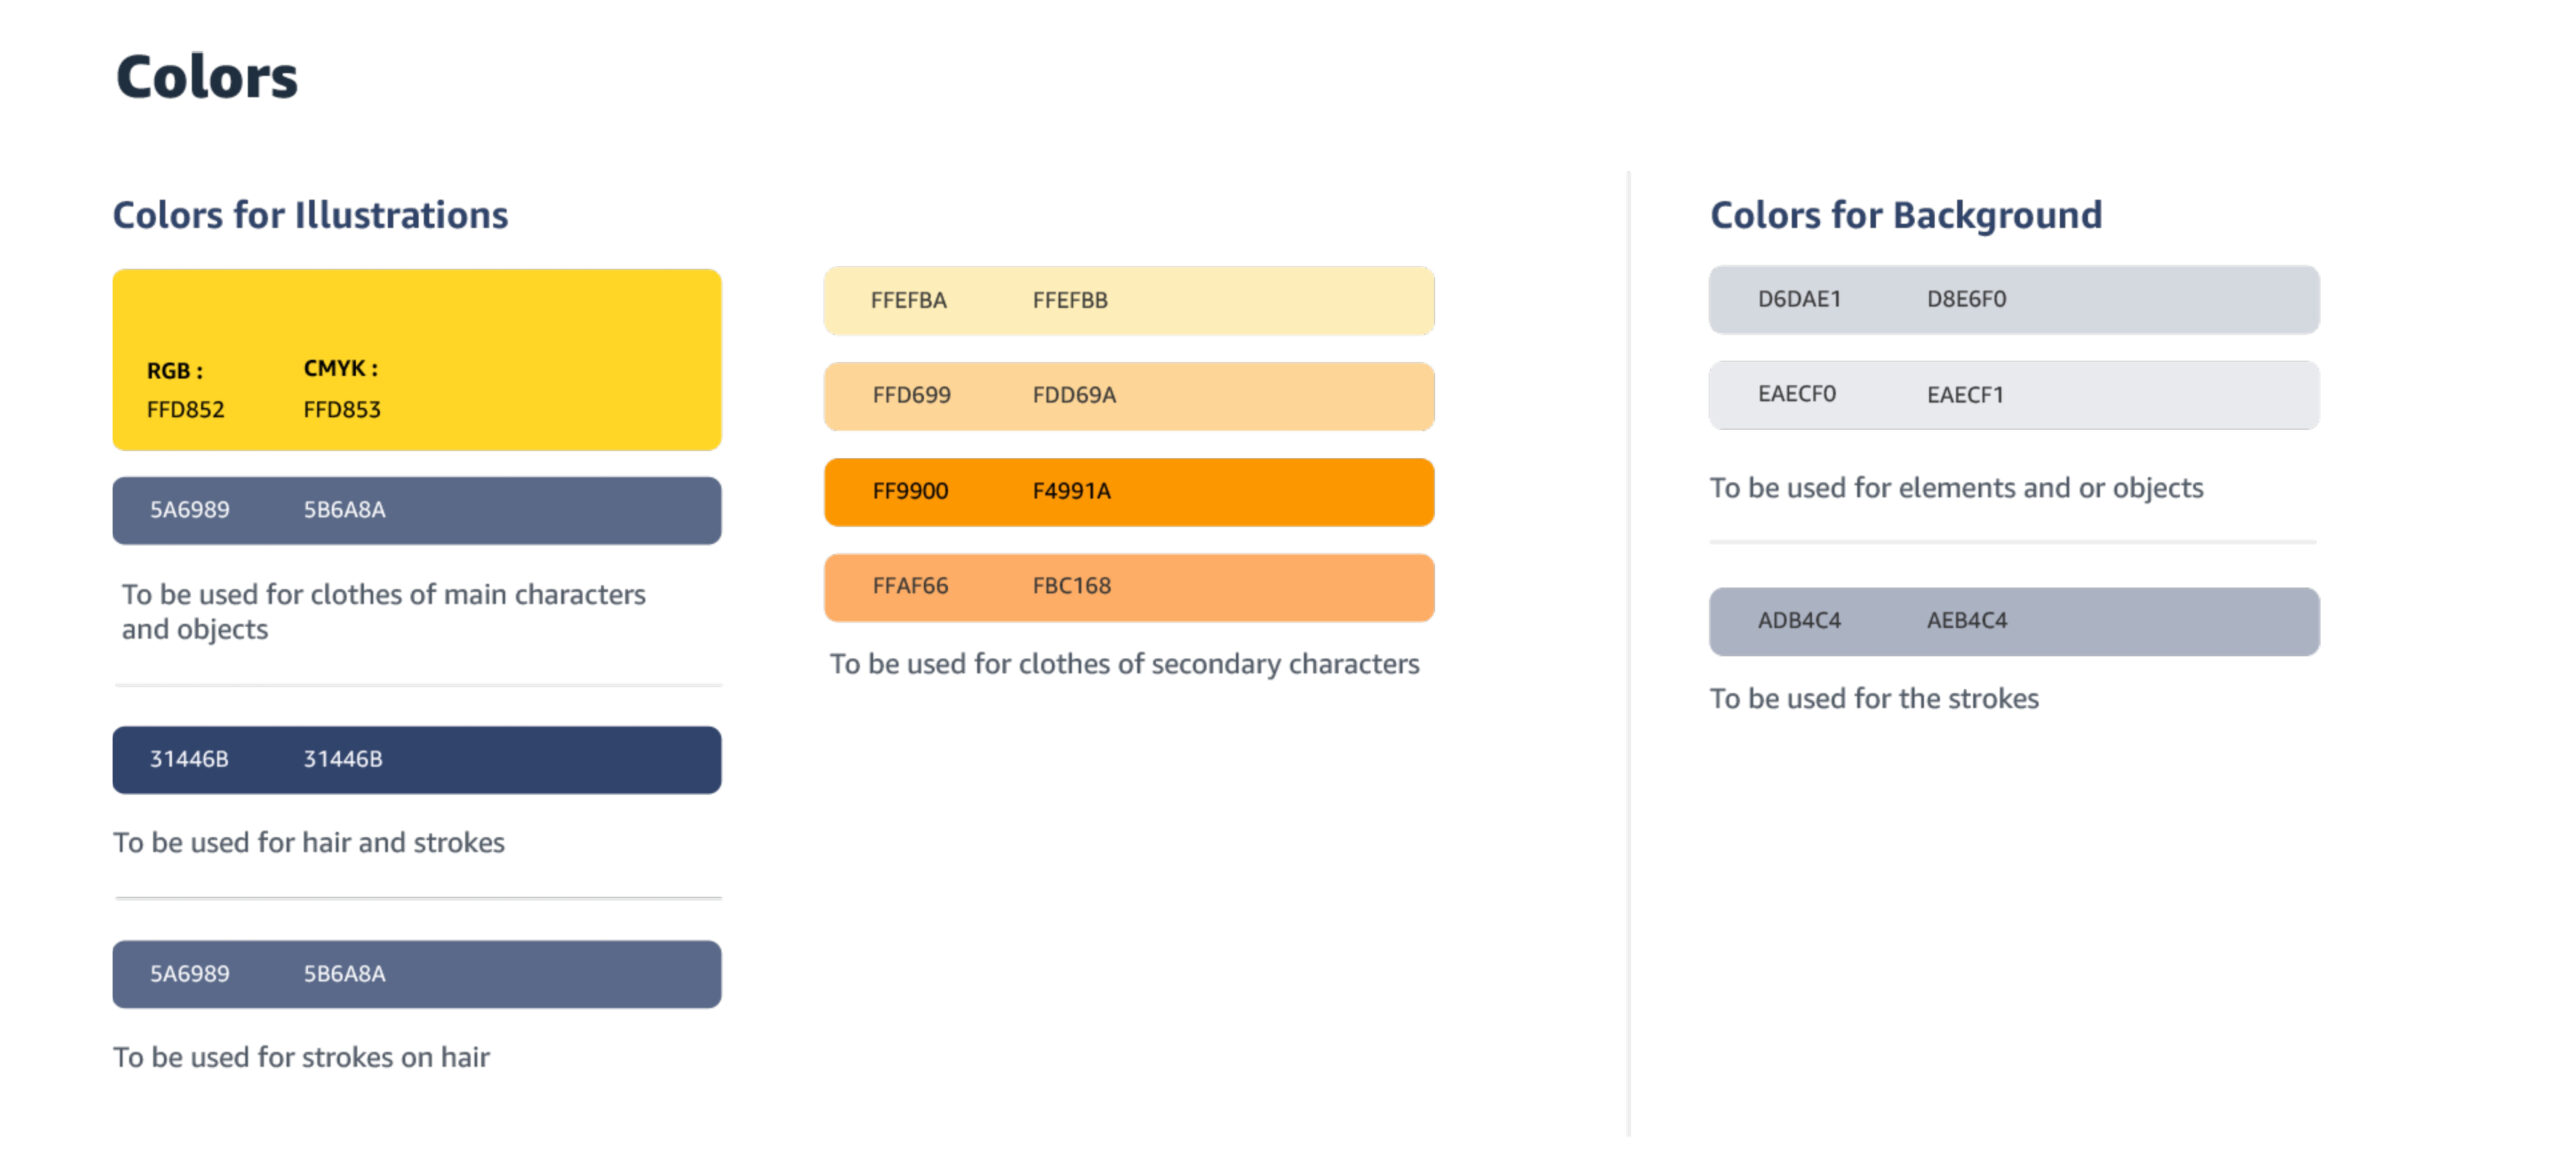
Task: Click the "Colors for Background" heading
Action: pyautogui.click(x=1905, y=215)
